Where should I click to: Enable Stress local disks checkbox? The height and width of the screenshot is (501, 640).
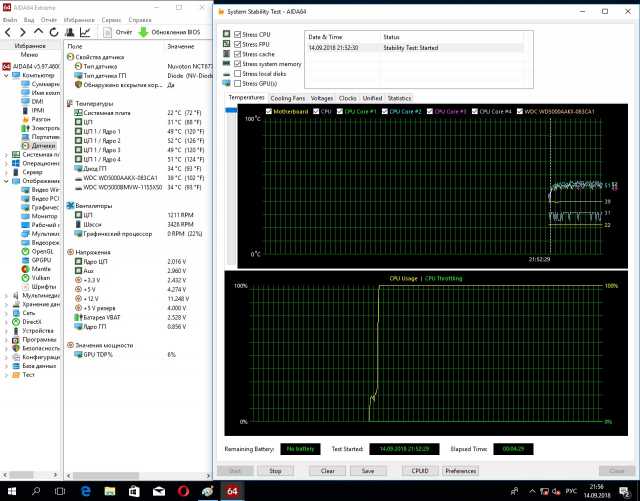[238, 73]
